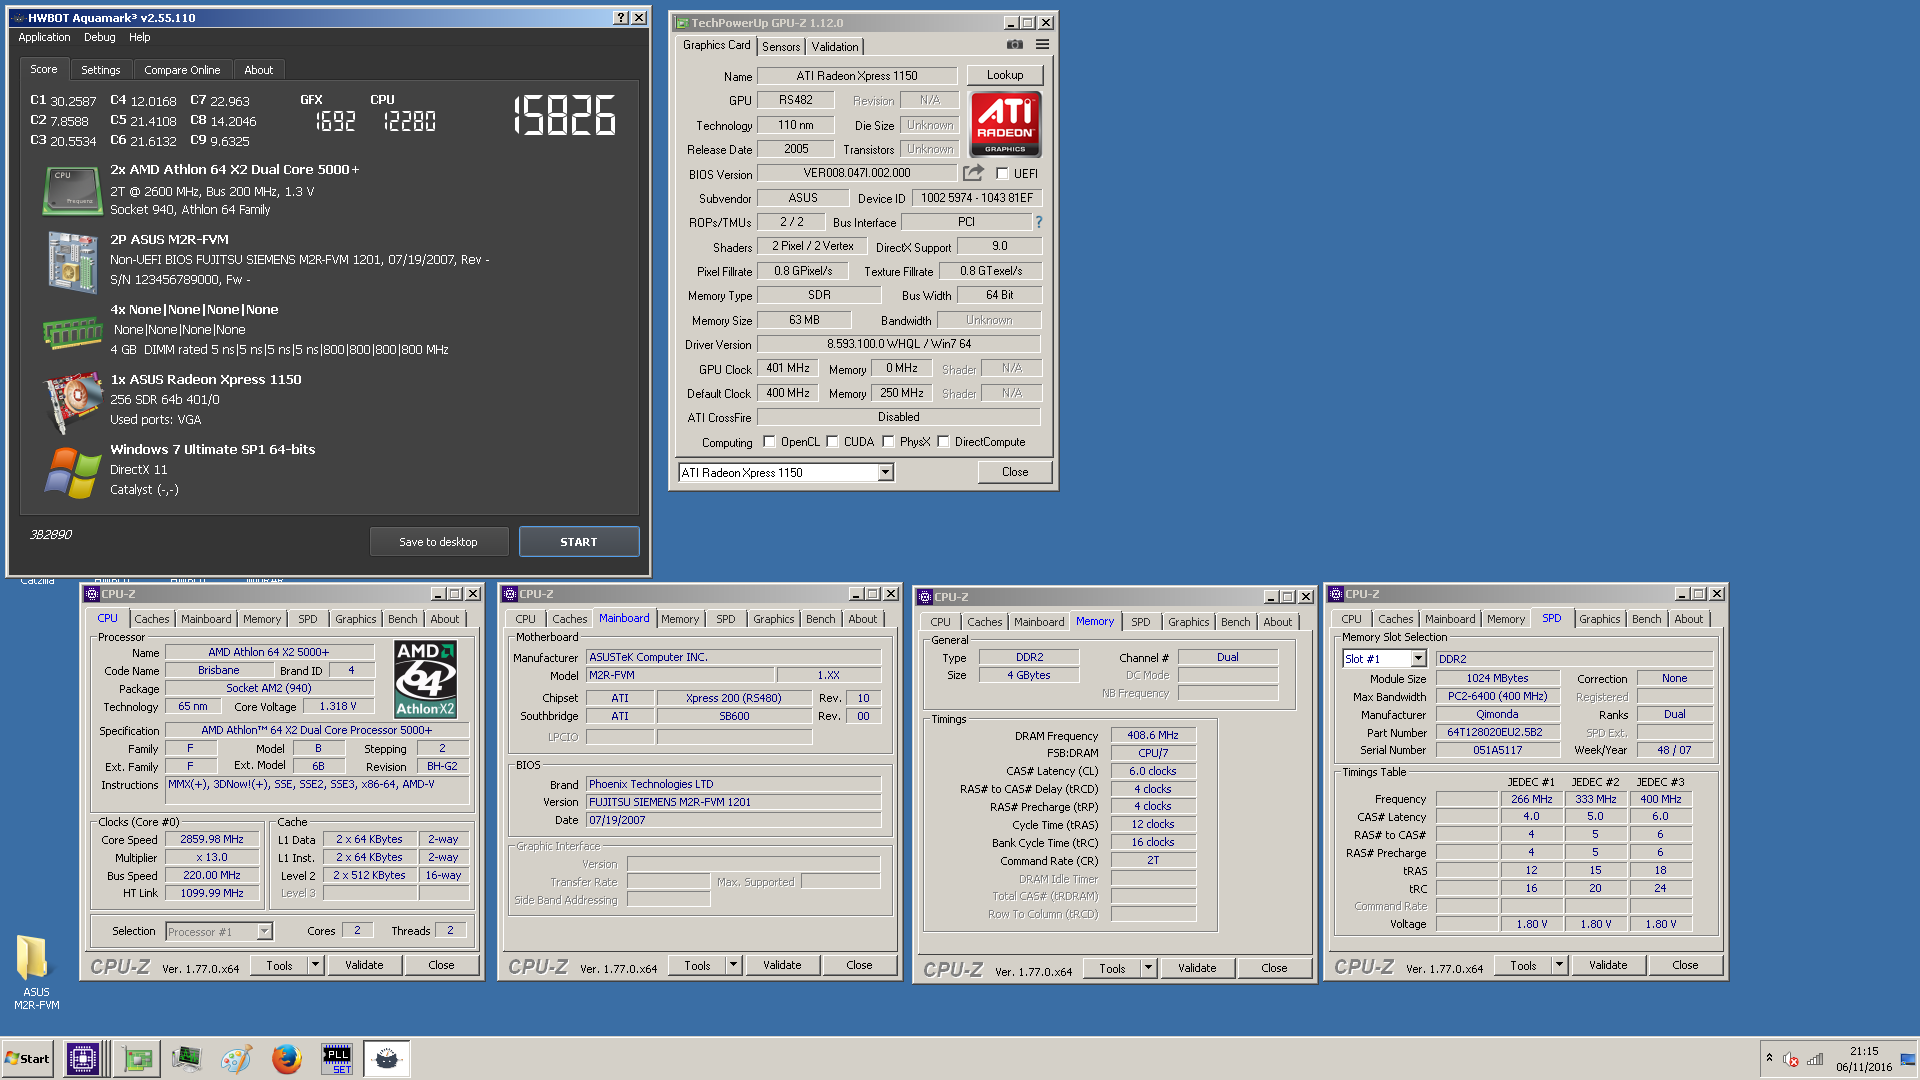Click the GPU name field ATI Radeon Xpress 1150

click(x=856, y=76)
